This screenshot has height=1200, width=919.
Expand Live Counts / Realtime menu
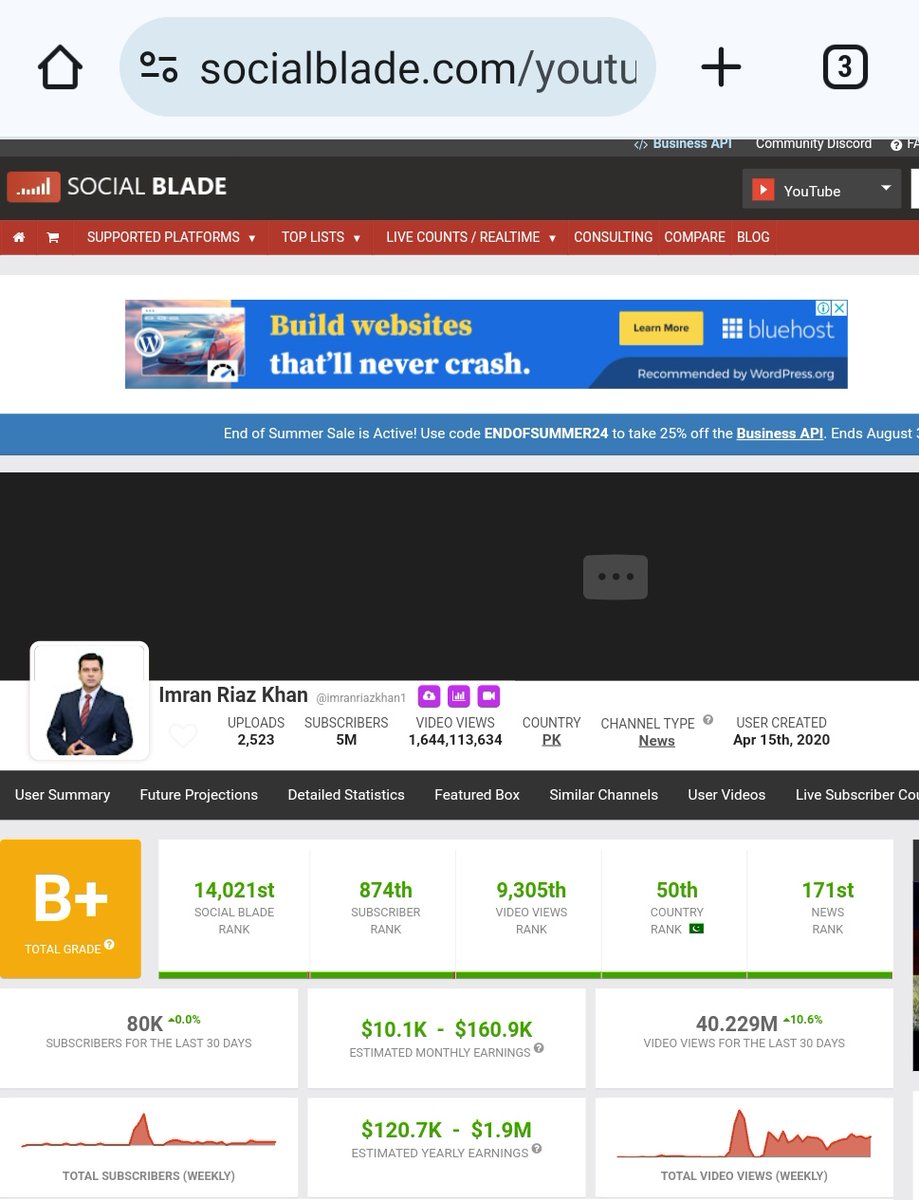point(471,237)
